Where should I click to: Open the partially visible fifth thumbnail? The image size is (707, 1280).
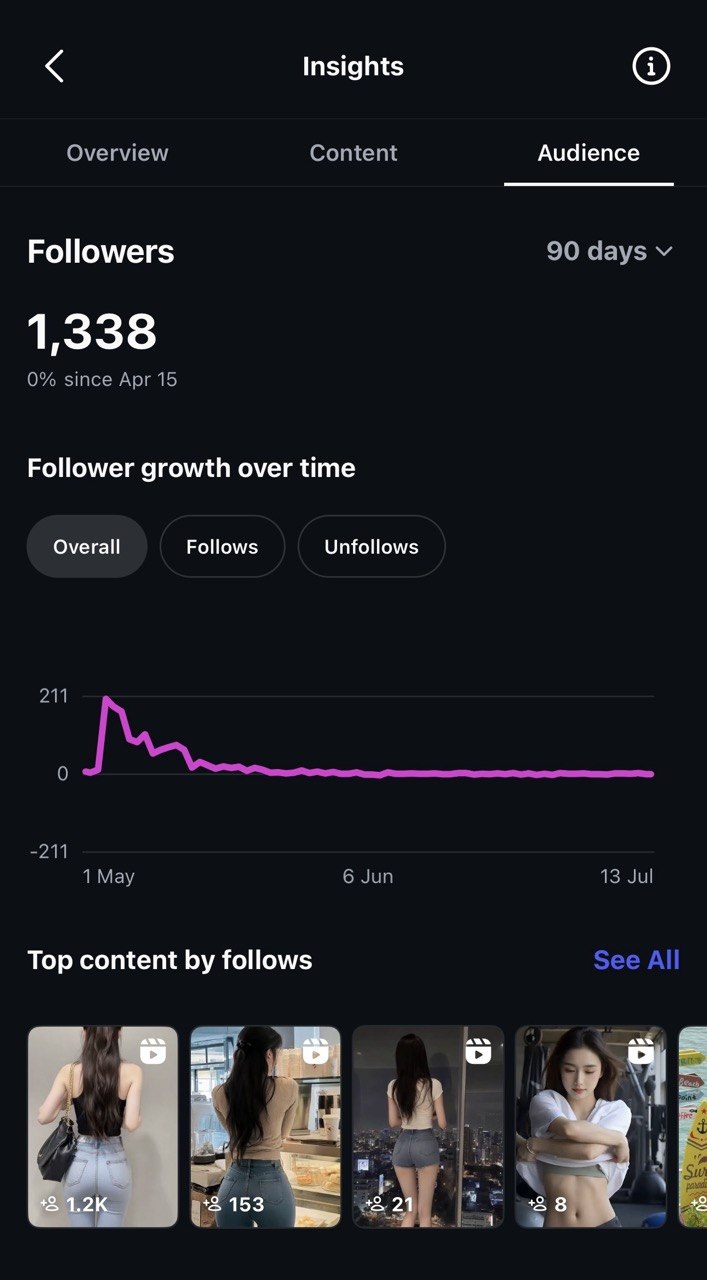(692, 1127)
